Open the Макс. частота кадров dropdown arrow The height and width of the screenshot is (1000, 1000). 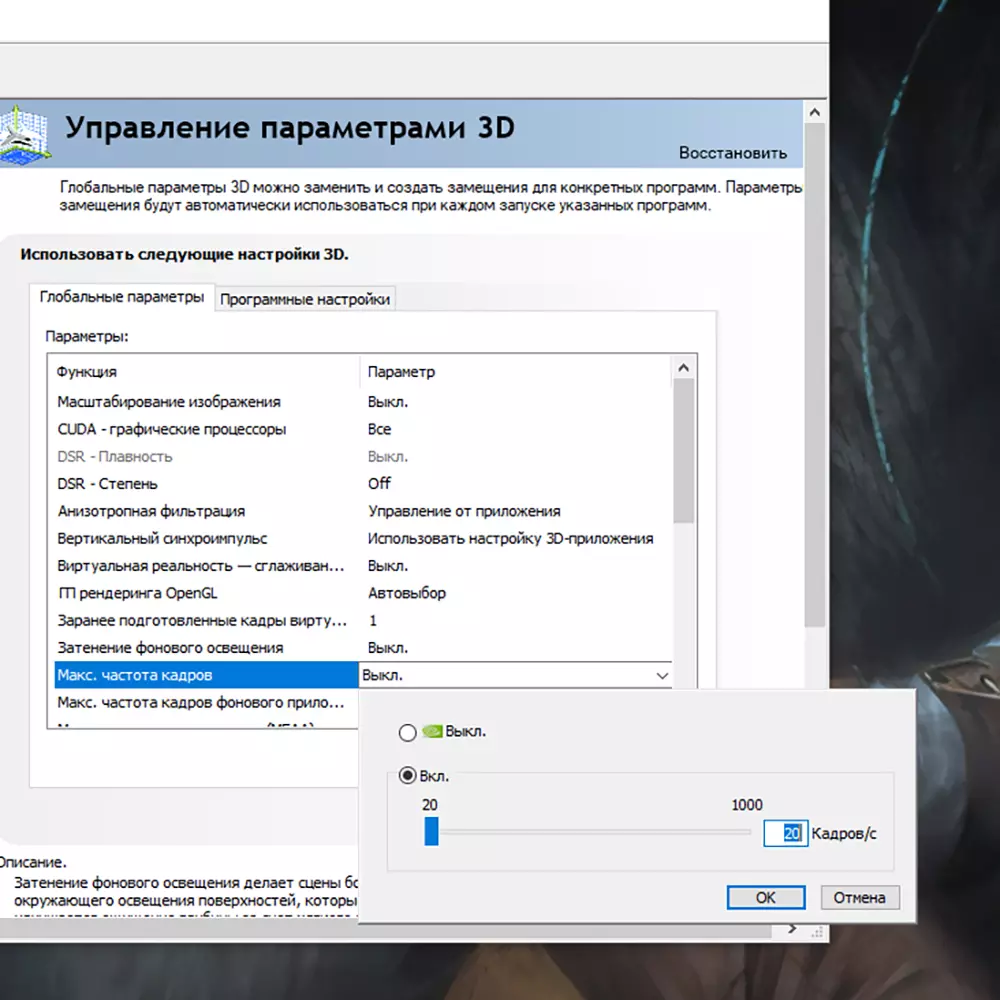tap(662, 675)
